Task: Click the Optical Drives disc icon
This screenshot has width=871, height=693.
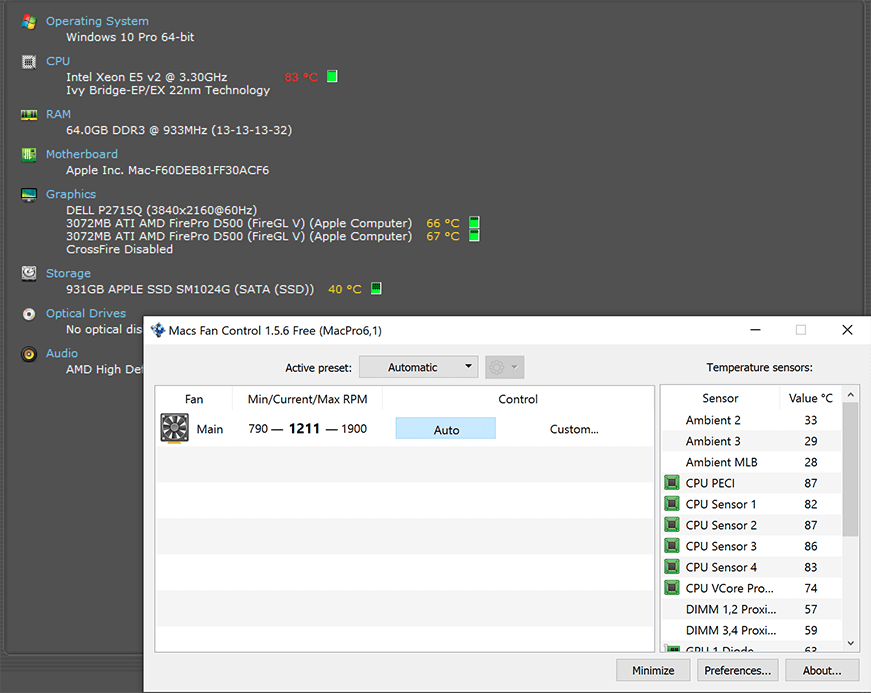Action: [29, 314]
